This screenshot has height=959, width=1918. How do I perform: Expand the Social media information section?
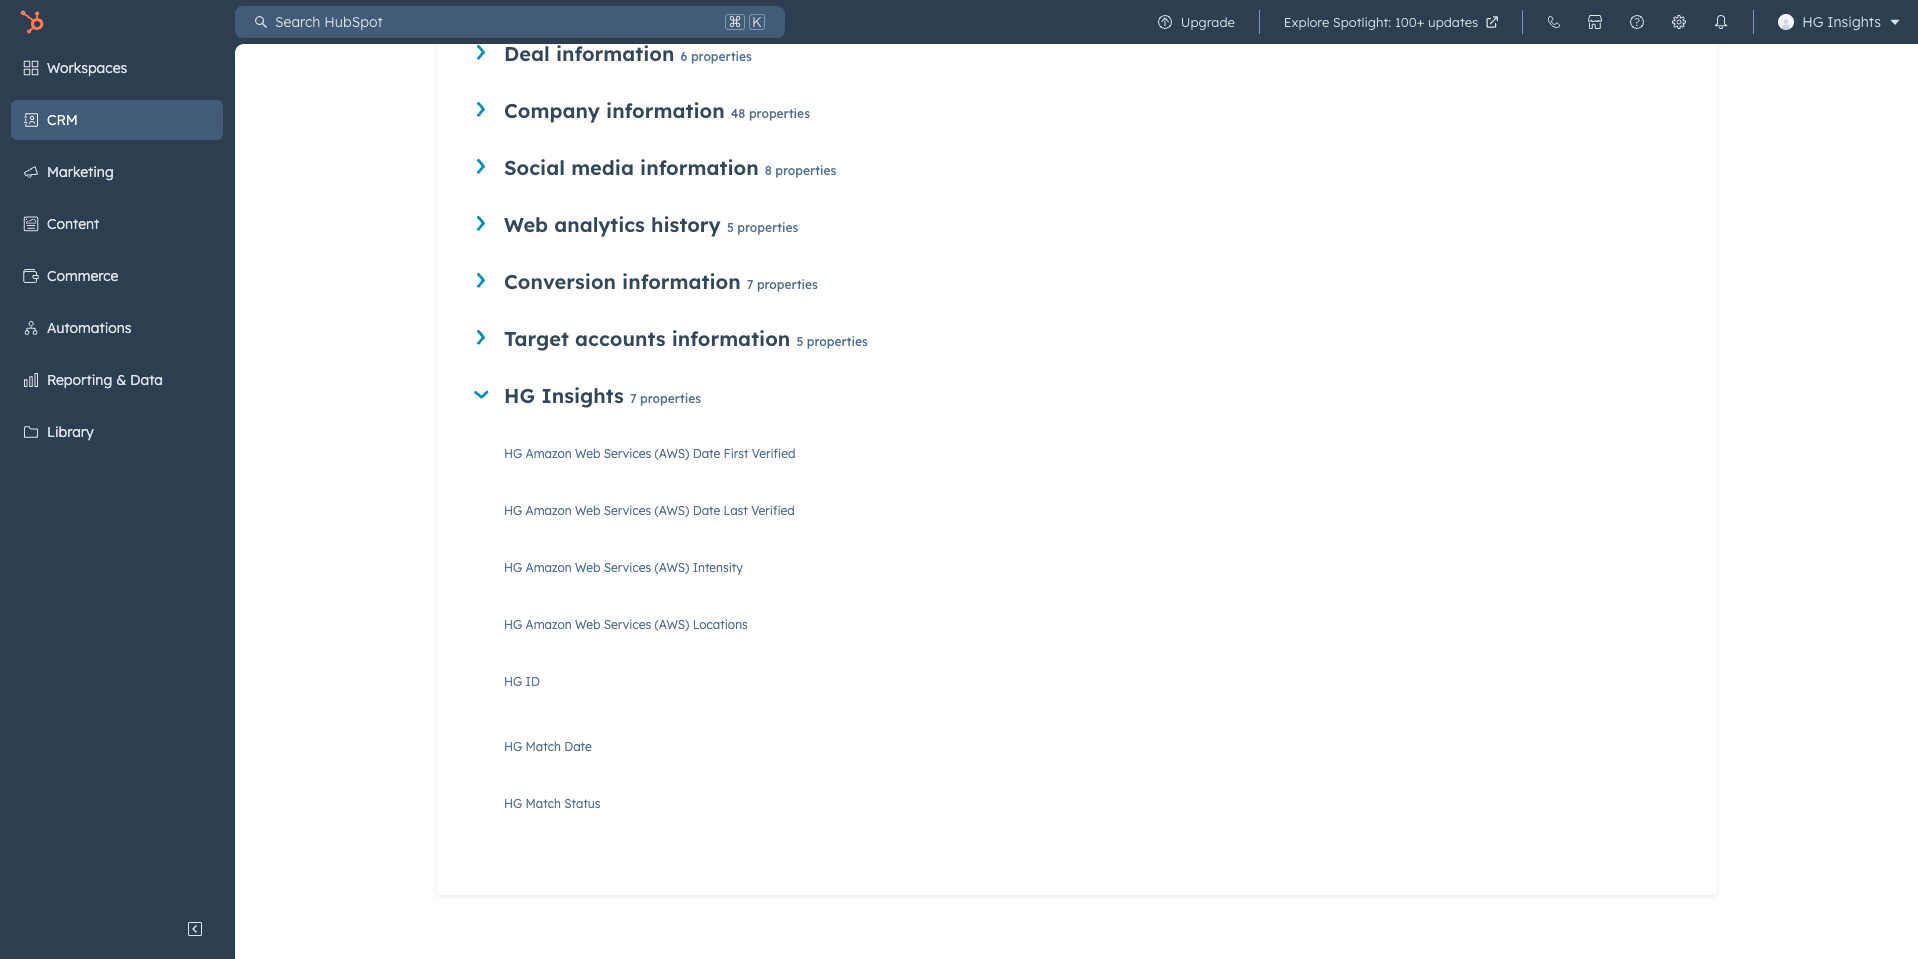point(481,167)
